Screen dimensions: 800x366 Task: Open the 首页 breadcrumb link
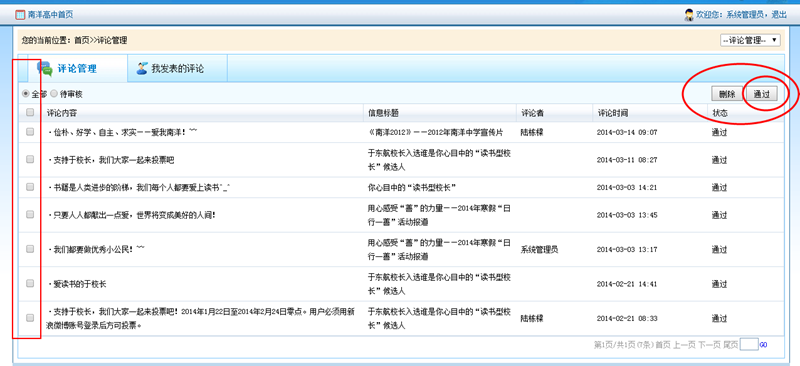click(81, 40)
